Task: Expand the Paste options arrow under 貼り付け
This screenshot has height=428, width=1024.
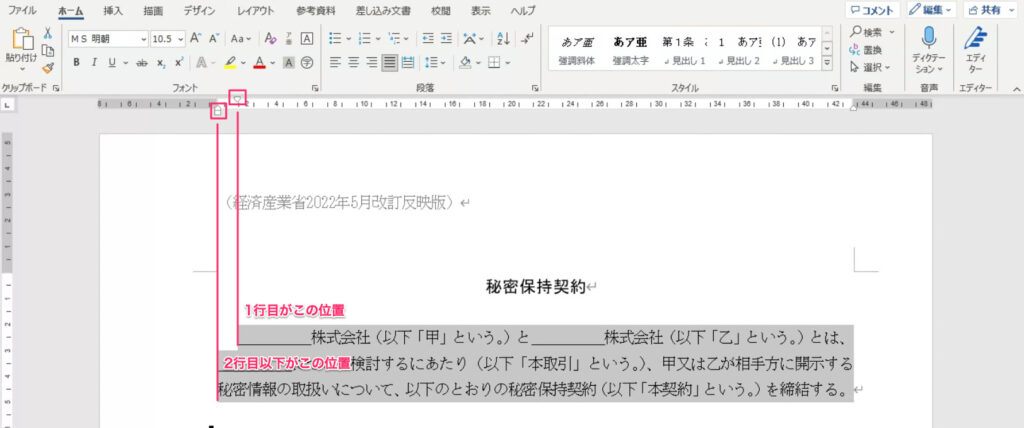Action: click(22, 68)
